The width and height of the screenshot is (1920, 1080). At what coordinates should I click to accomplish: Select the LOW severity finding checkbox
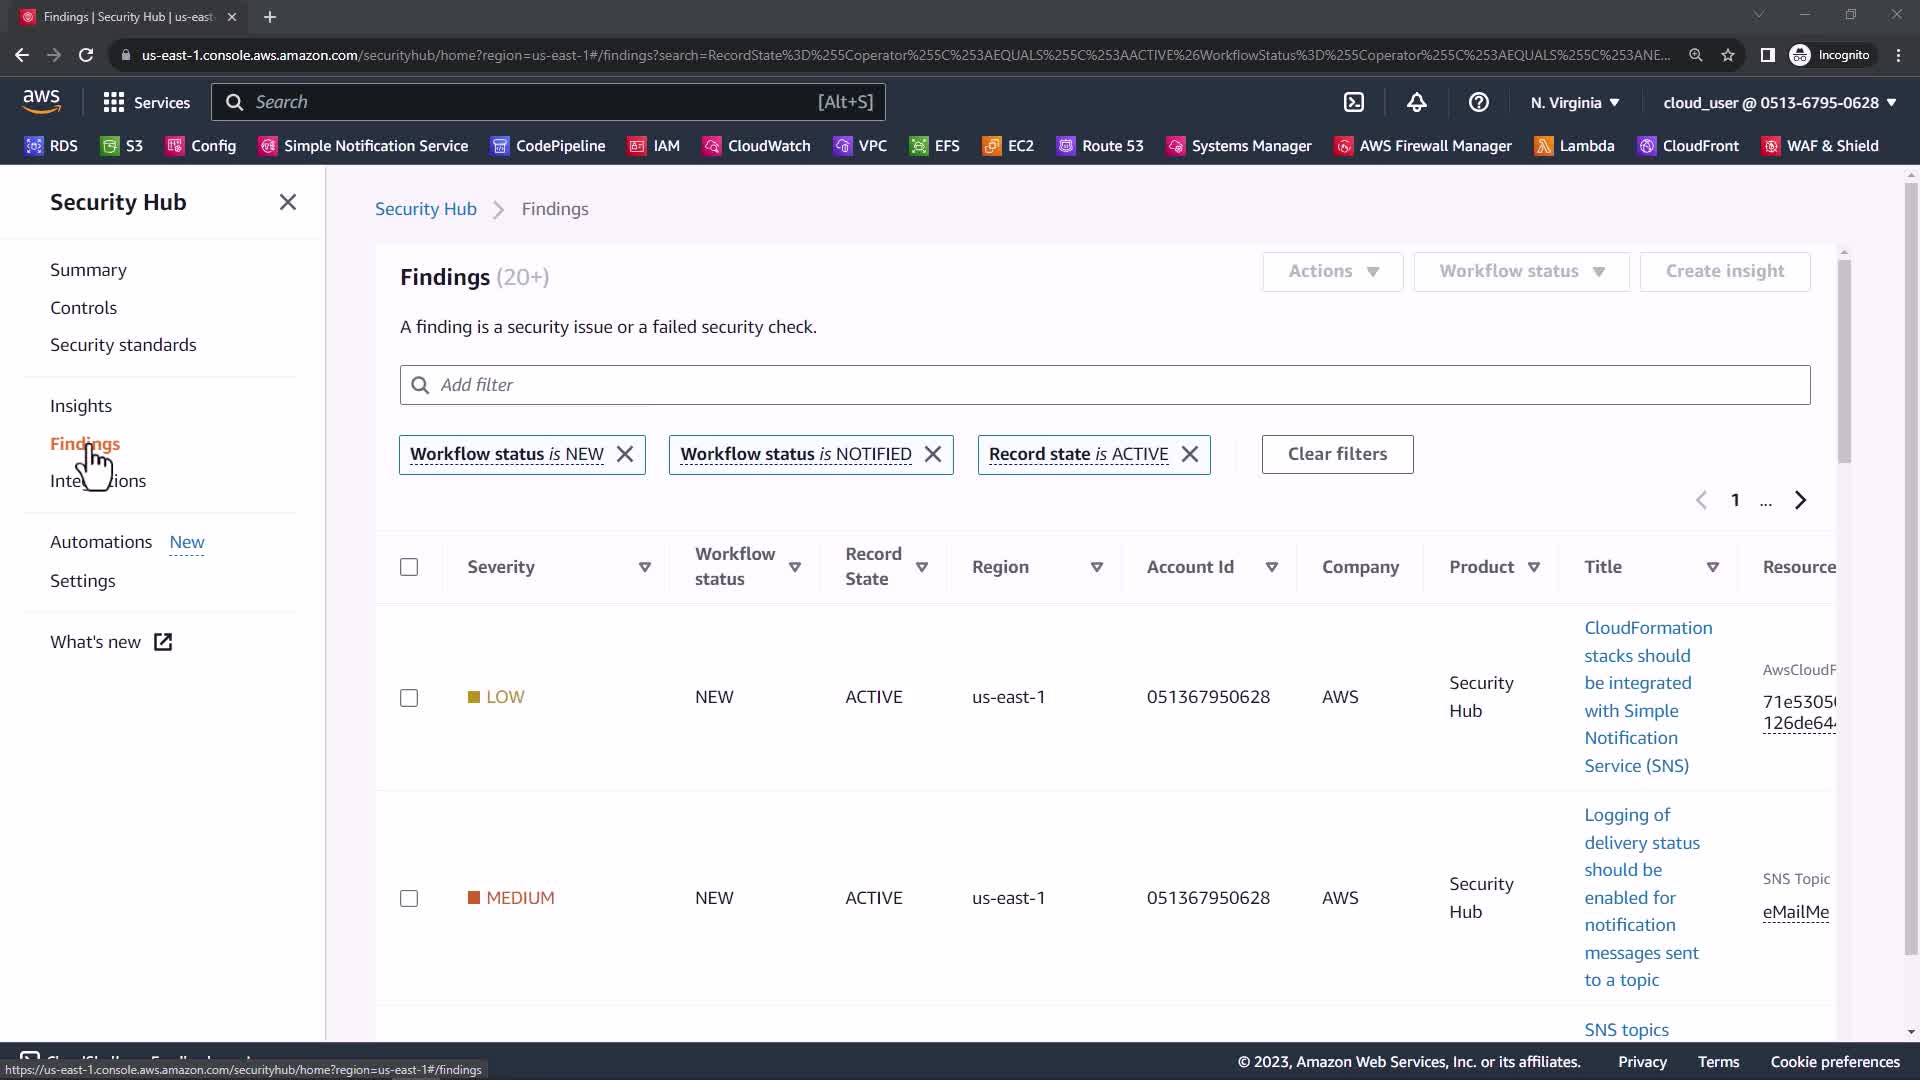(x=409, y=698)
